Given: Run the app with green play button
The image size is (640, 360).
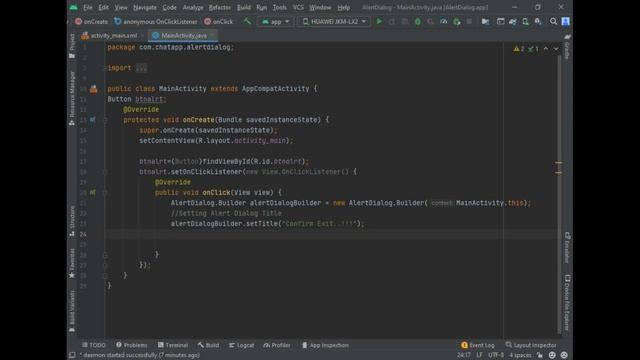Looking at the screenshot, I should point(379,21).
